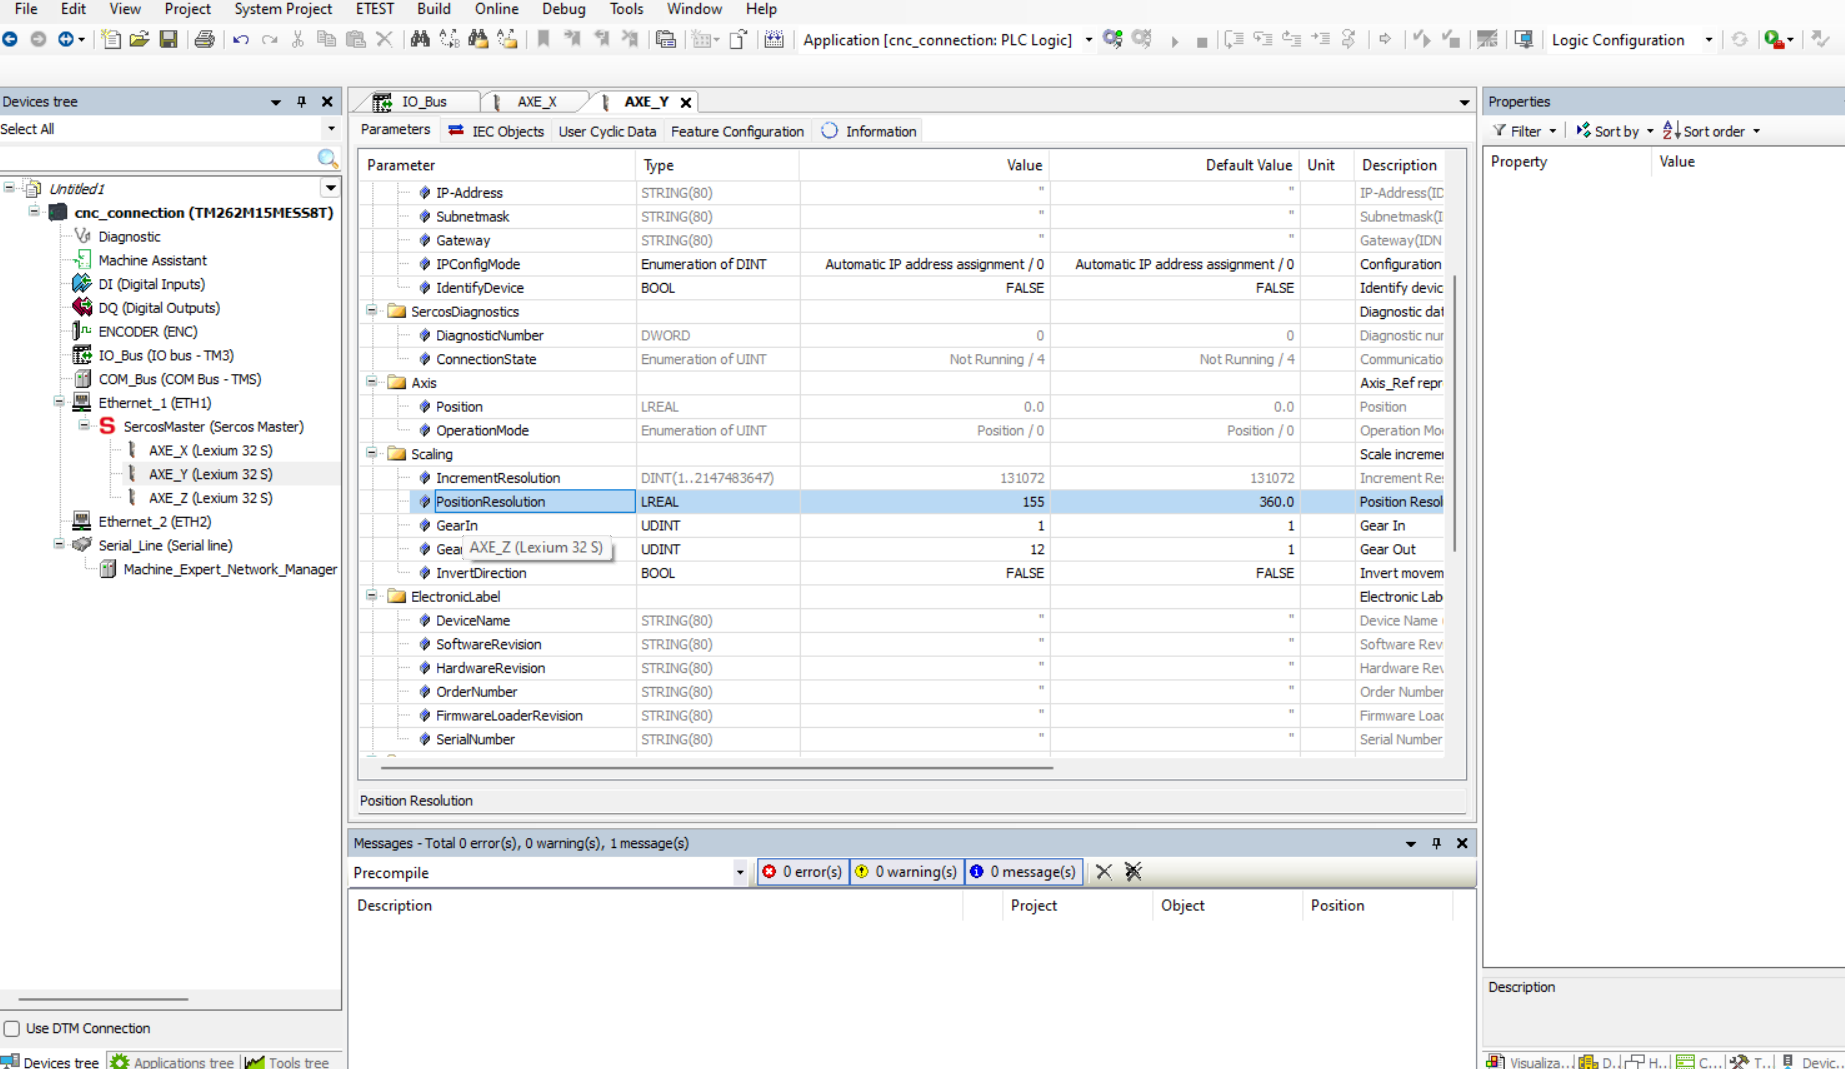Open the Filter button in Properties panel

tap(1523, 131)
